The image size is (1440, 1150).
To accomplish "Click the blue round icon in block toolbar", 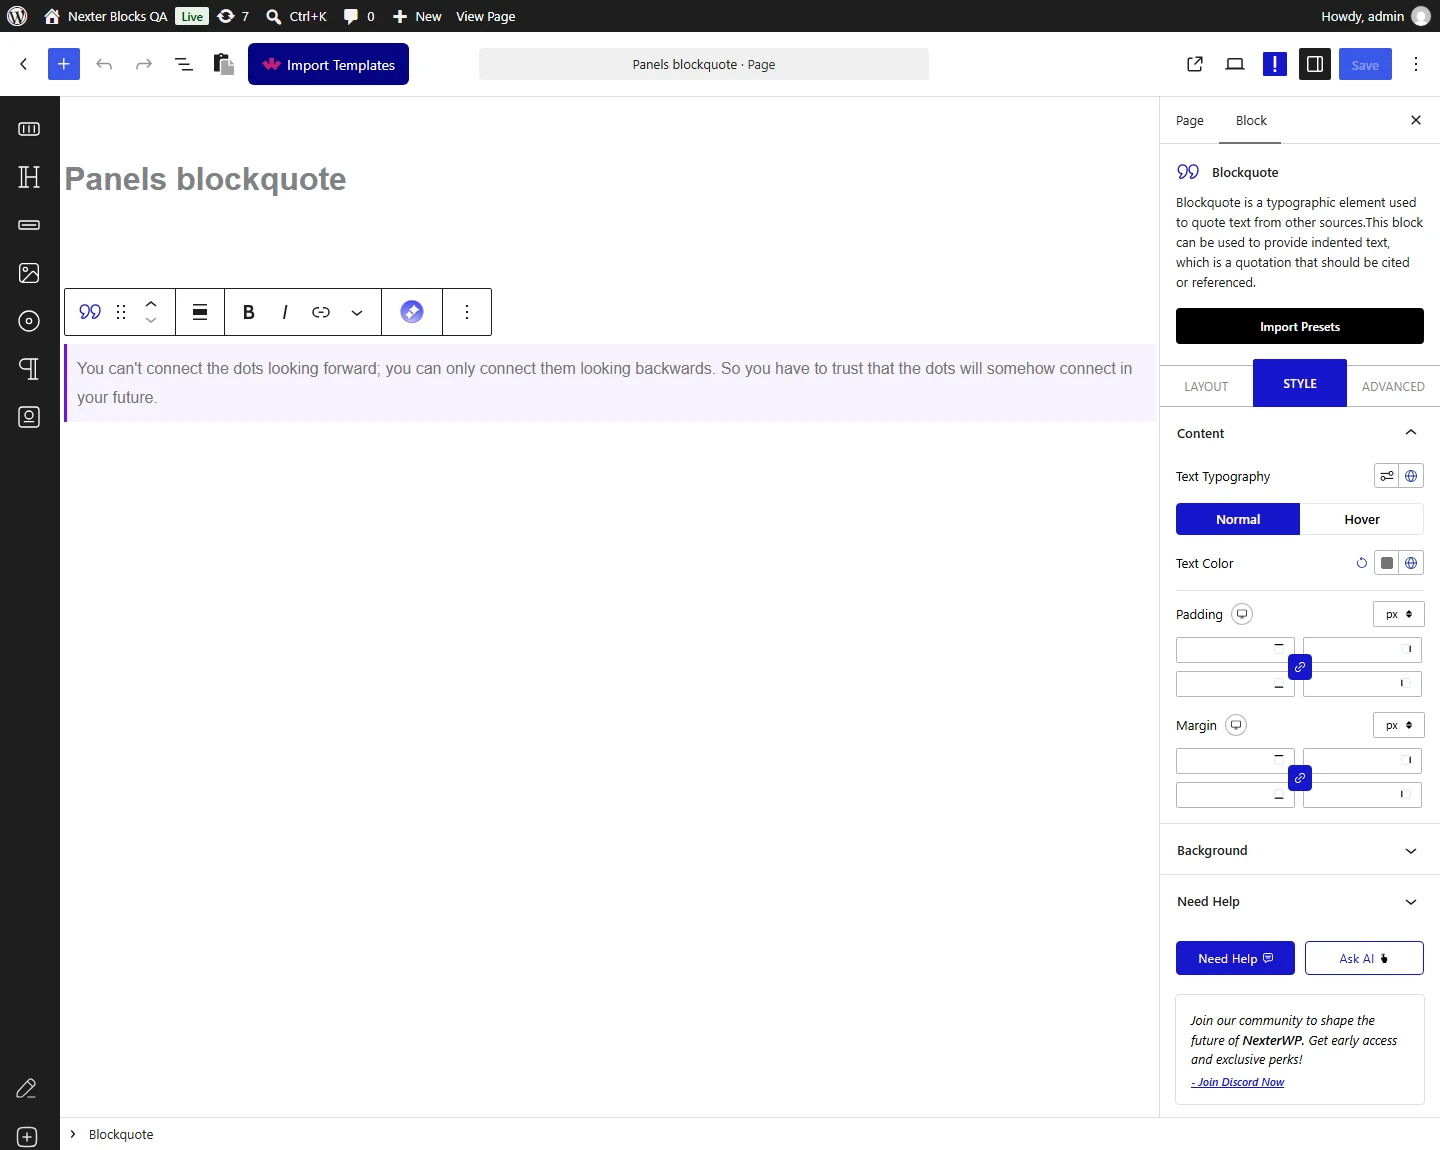I will [x=412, y=312].
